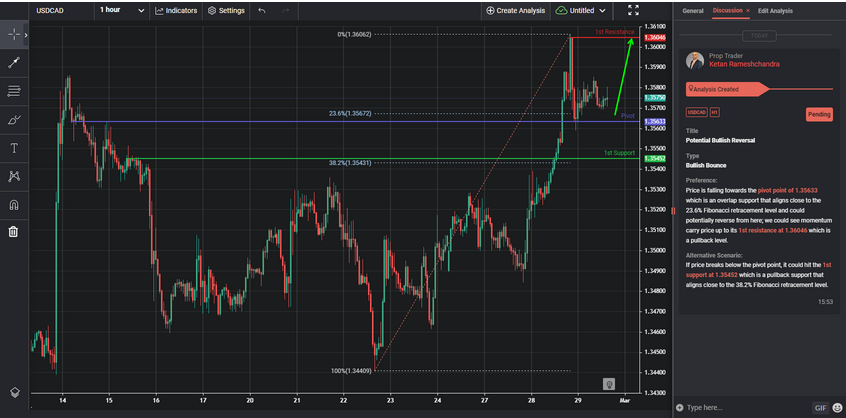Viewport: 846px width, 418px height.
Task: Click the Pending status button
Action: [819, 114]
